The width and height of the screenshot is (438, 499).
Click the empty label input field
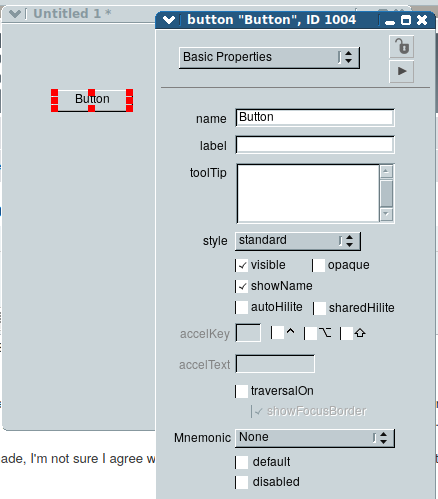click(x=315, y=145)
